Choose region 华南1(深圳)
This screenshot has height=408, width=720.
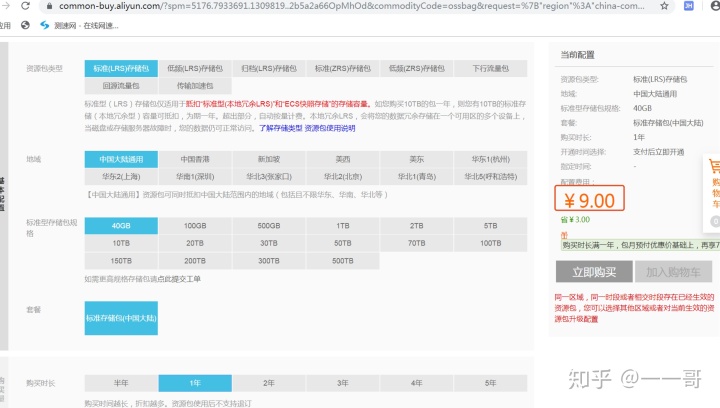click(x=195, y=177)
